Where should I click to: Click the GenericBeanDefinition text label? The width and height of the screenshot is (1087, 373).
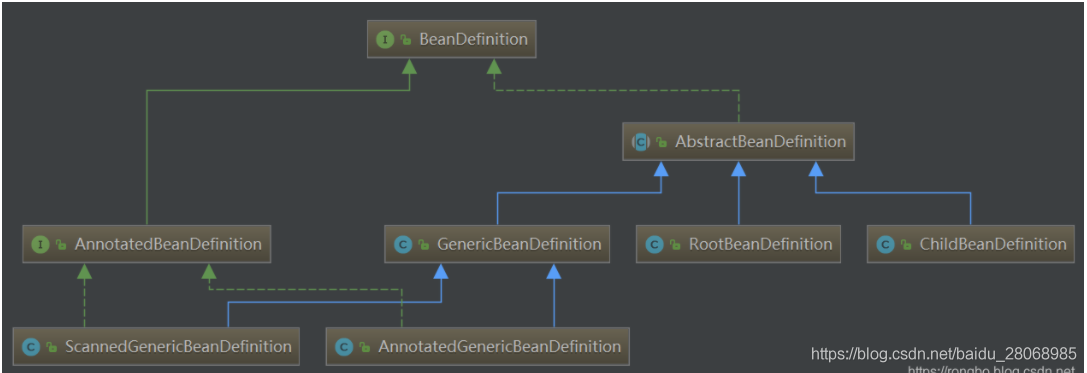[x=519, y=244]
